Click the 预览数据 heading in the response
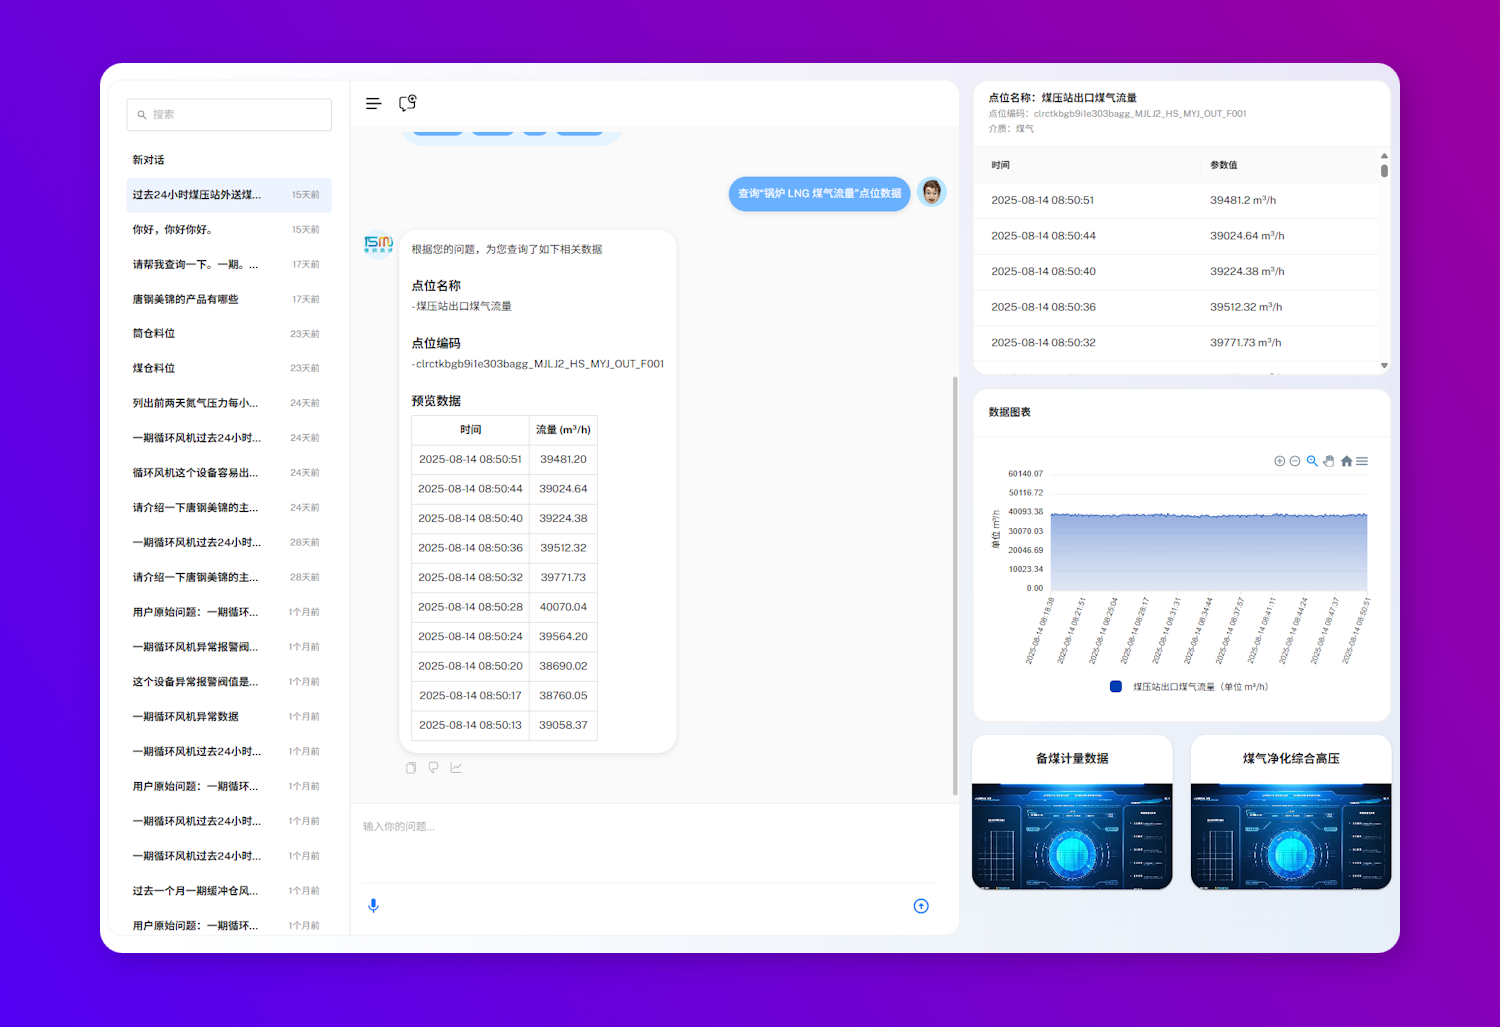The image size is (1500, 1027). click(x=436, y=401)
